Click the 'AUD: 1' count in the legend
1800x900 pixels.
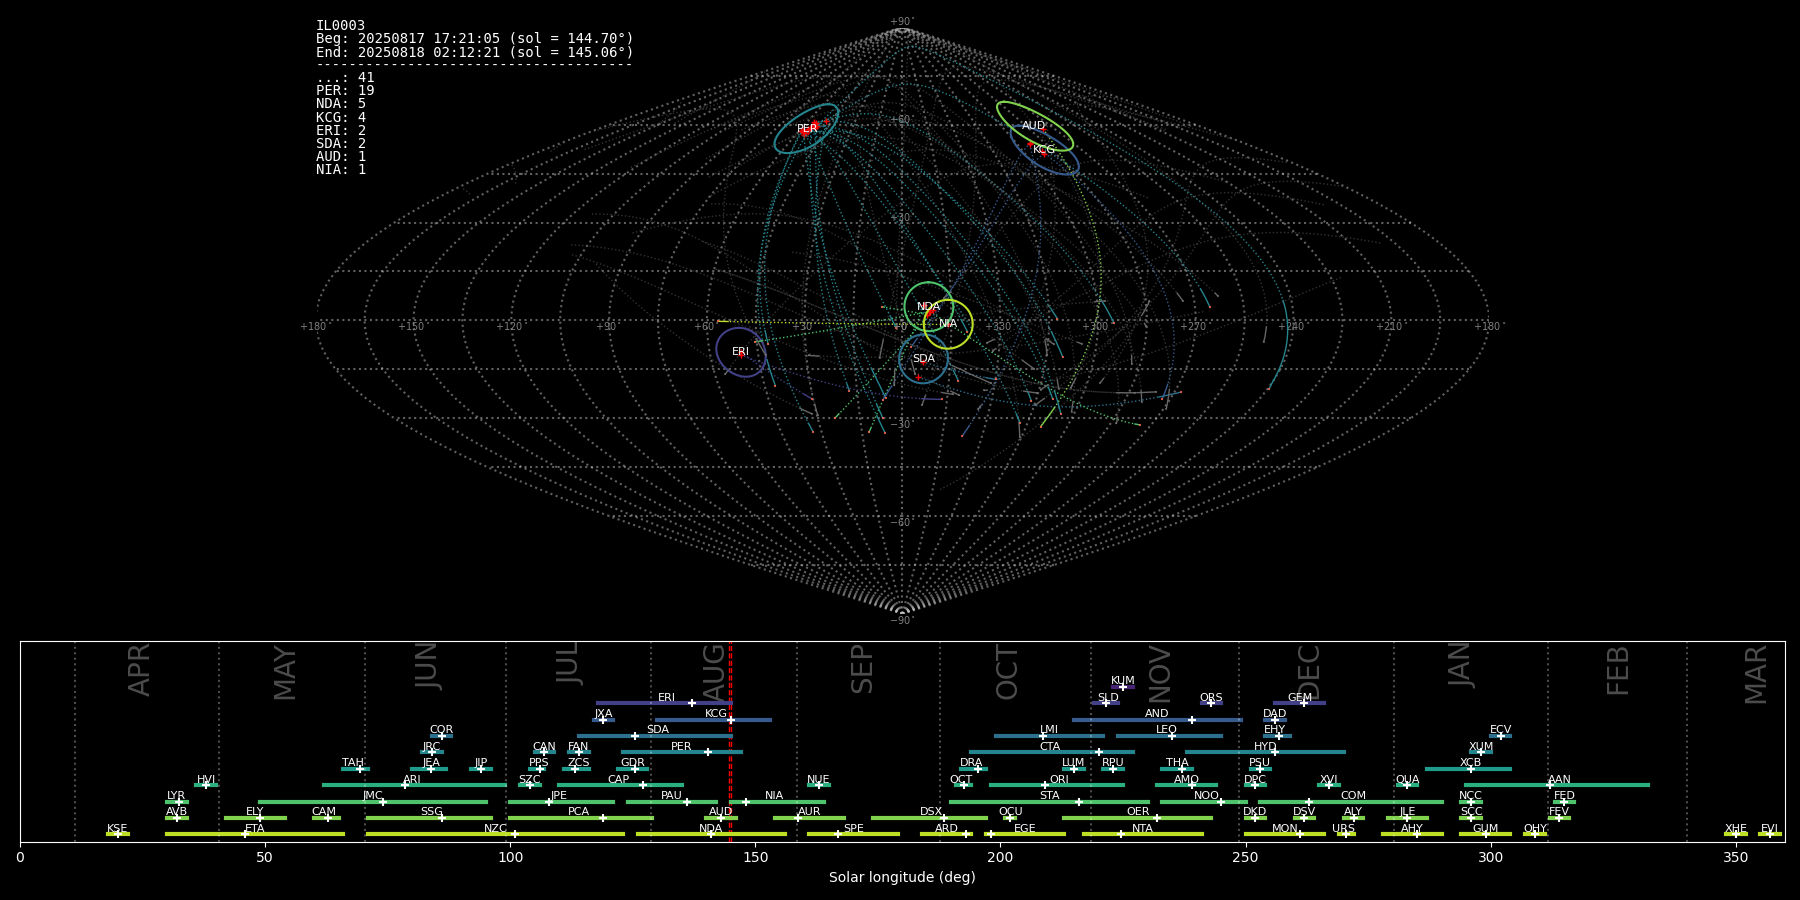tap(341, 157)
